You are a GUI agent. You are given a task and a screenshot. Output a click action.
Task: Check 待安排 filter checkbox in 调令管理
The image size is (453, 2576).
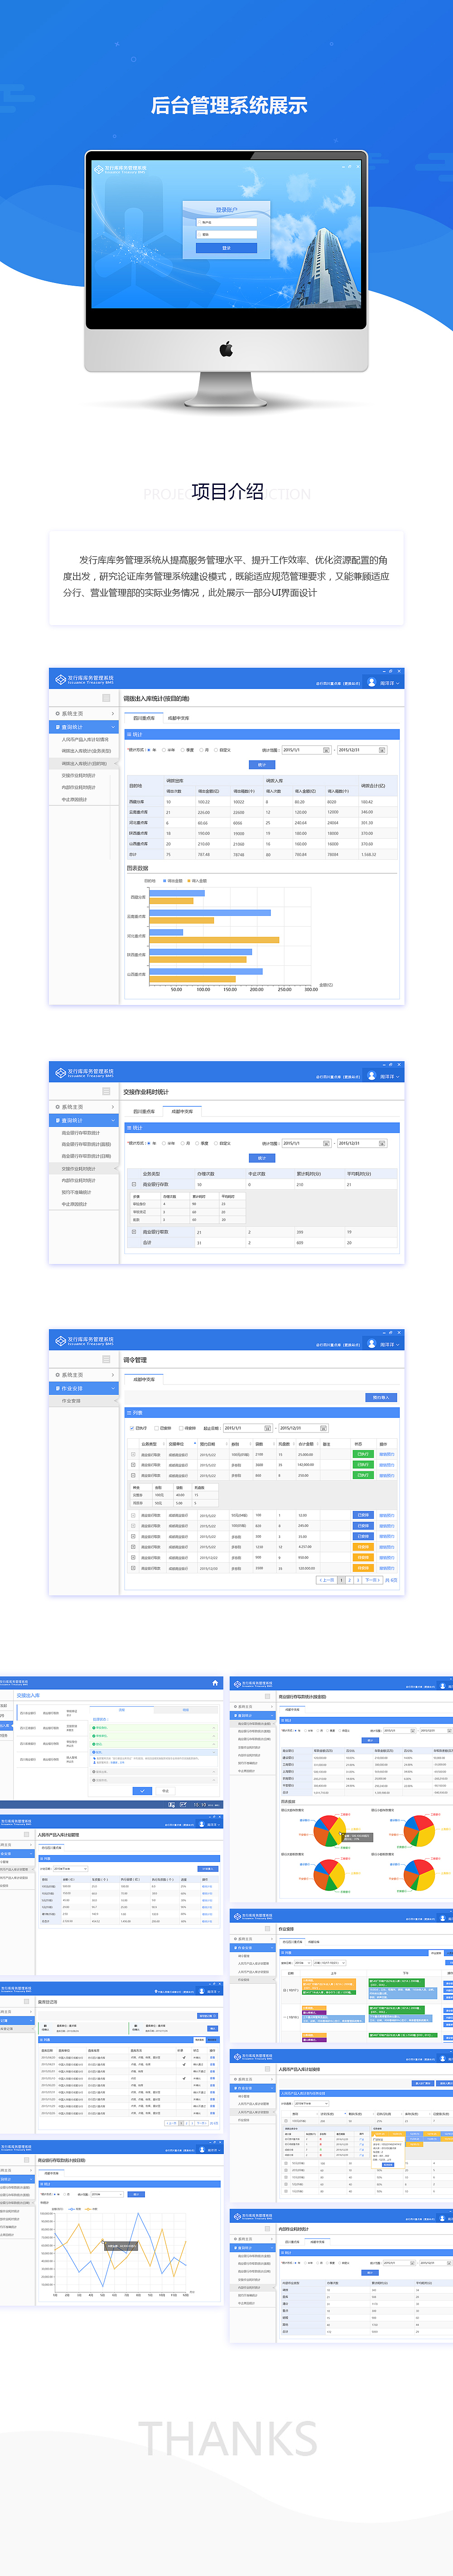point(182,1428)
